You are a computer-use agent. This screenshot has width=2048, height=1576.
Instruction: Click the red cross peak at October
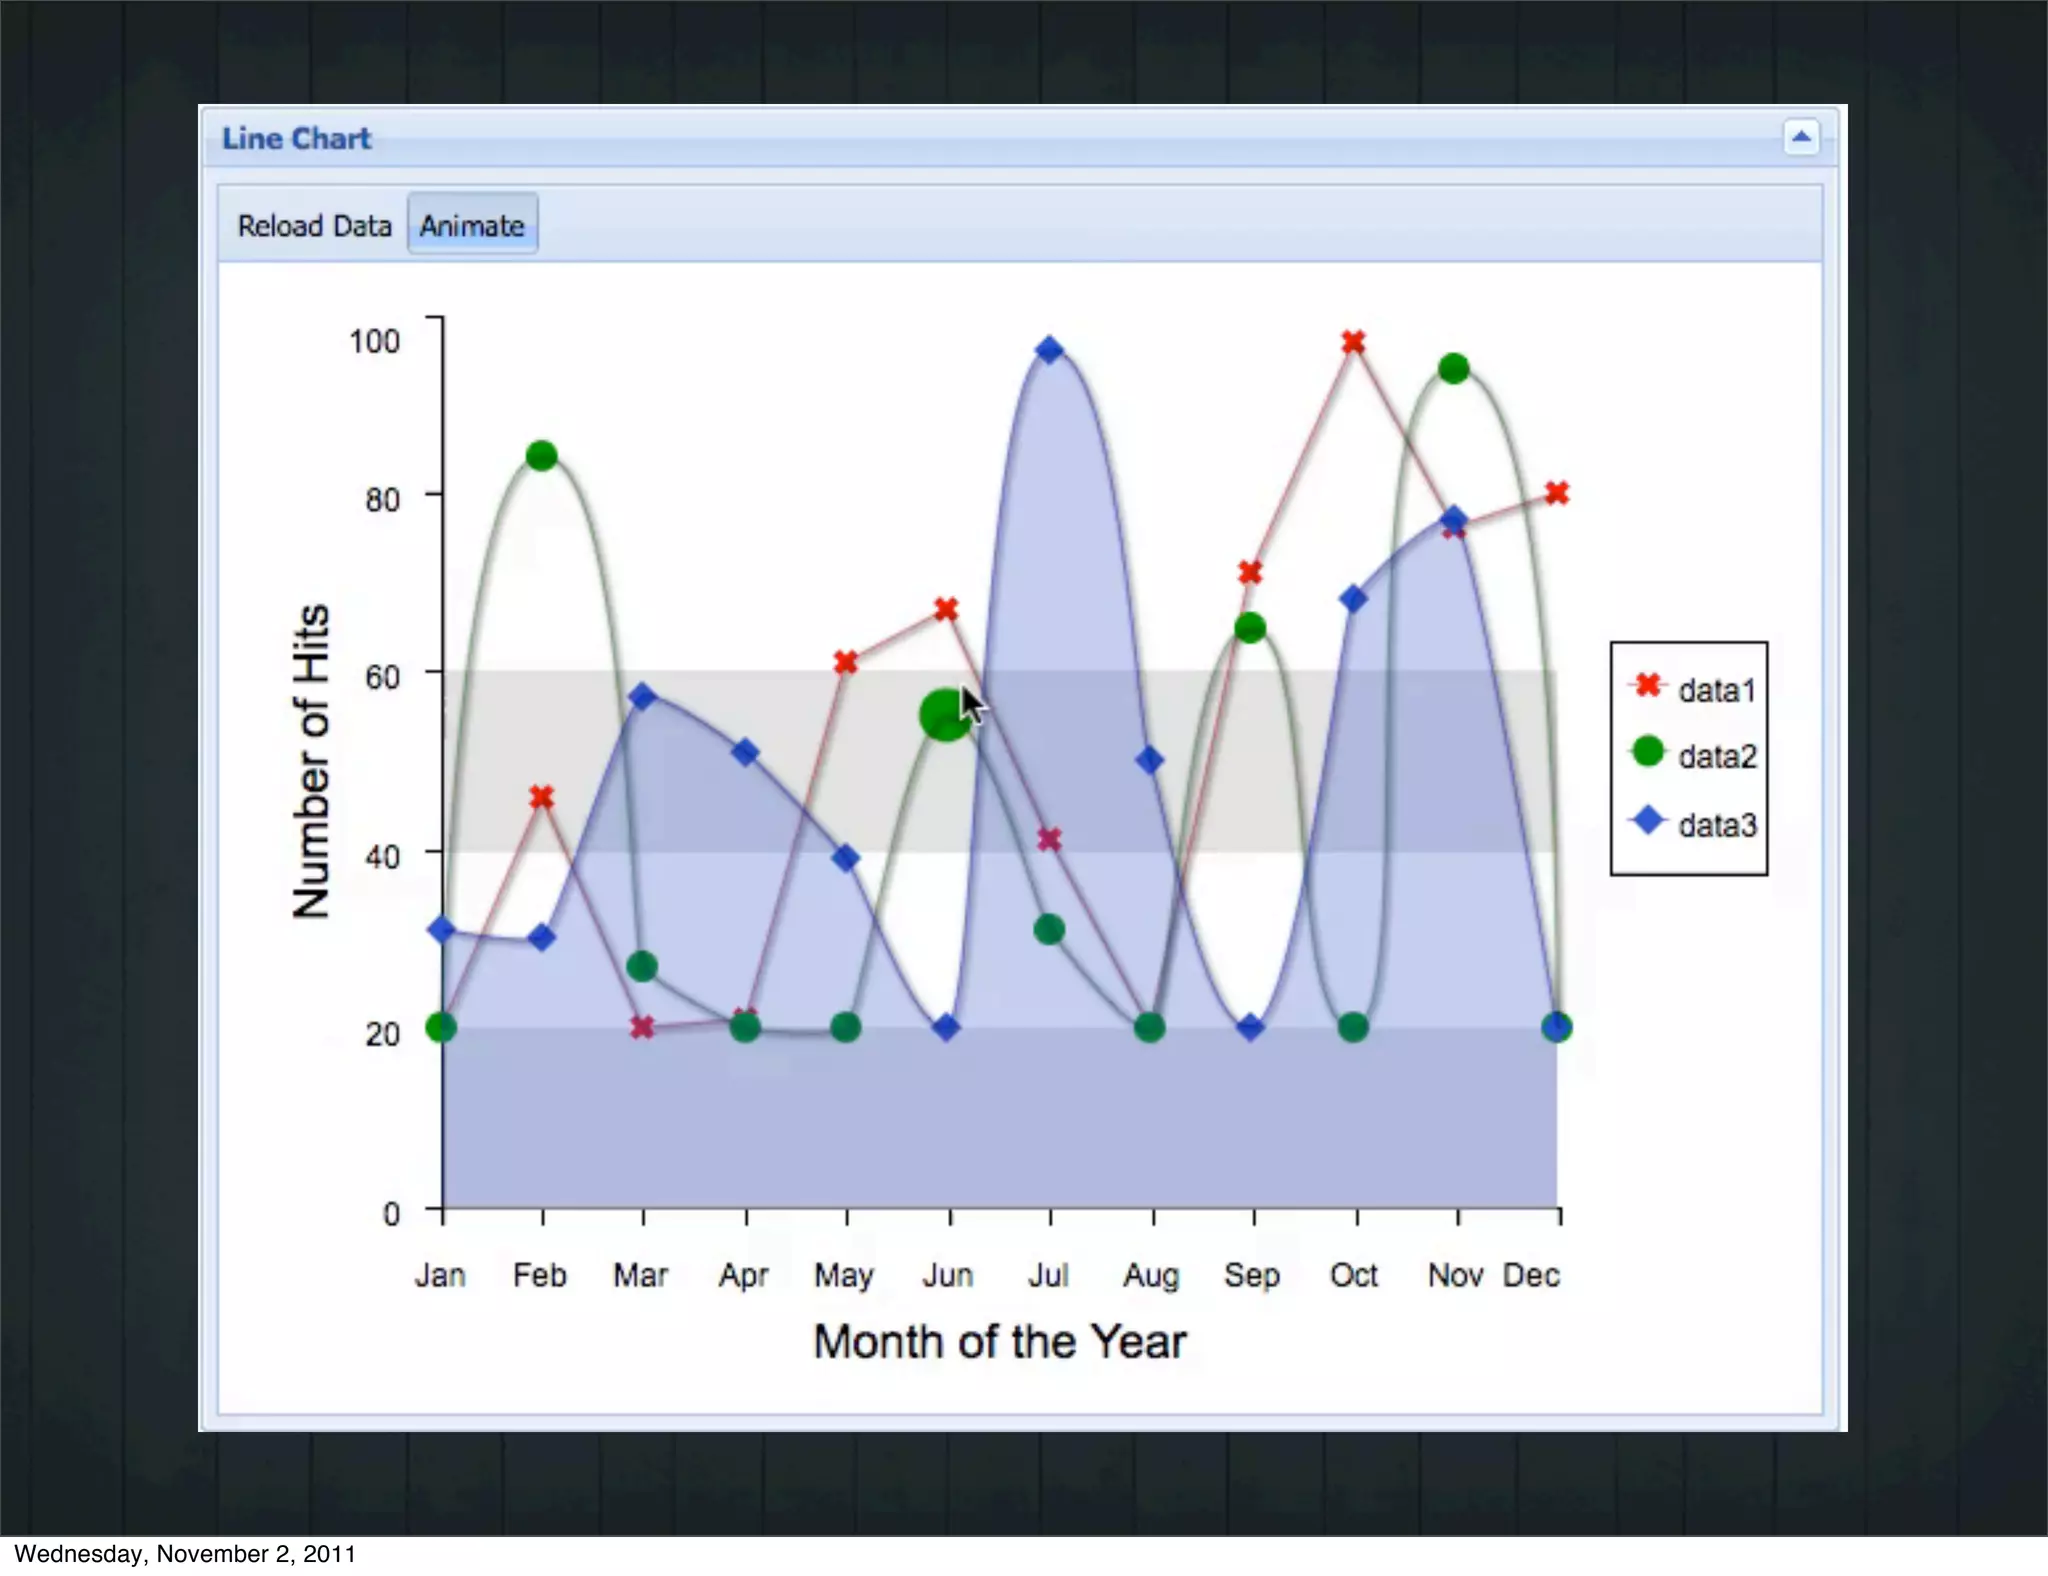coord(1353,343)
